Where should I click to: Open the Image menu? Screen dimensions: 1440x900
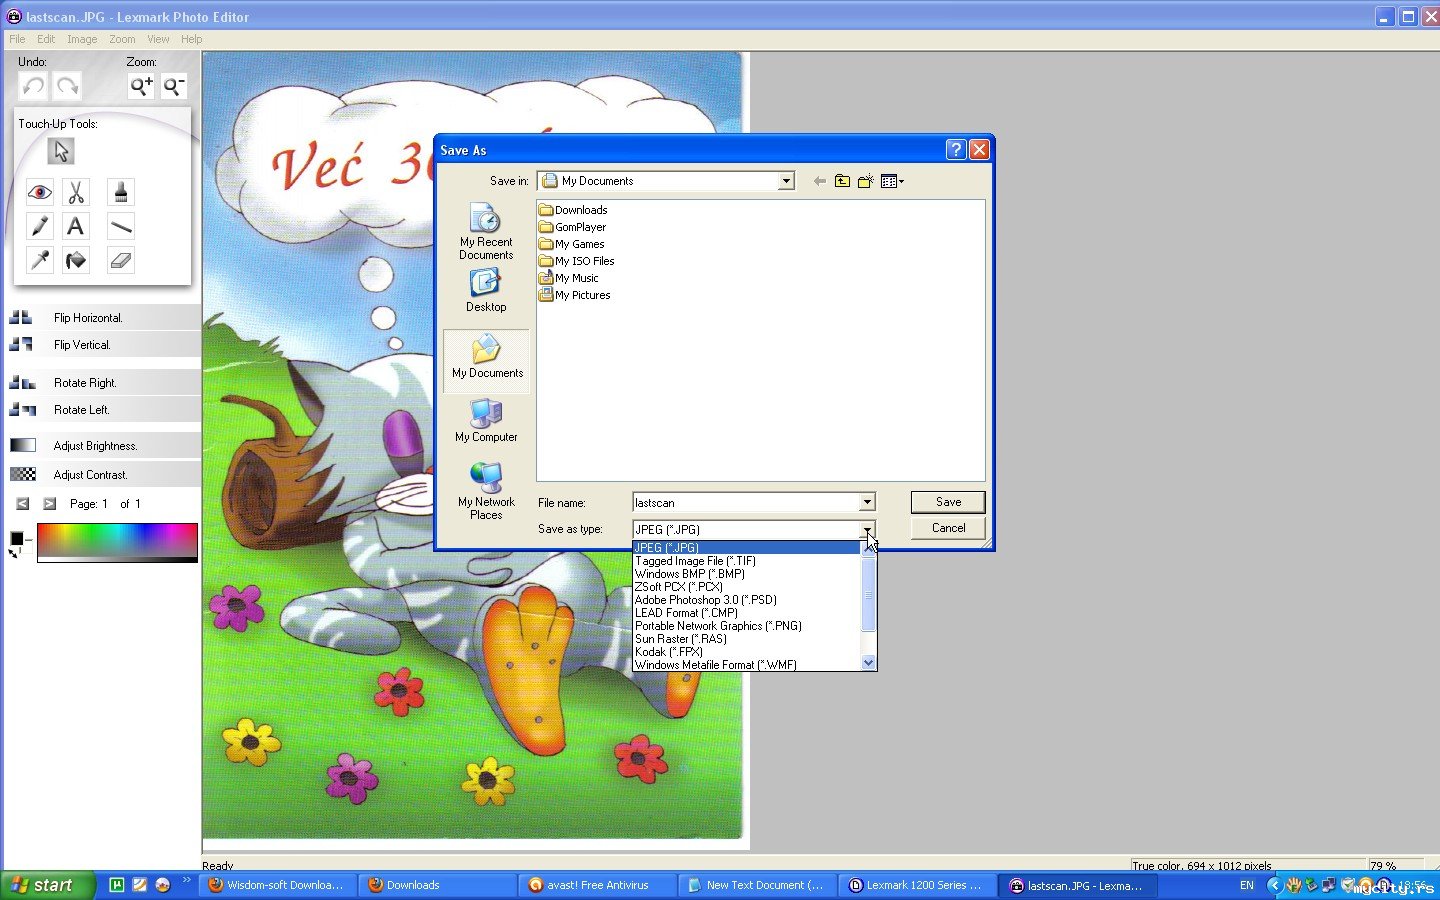click(x=82, y=39)
